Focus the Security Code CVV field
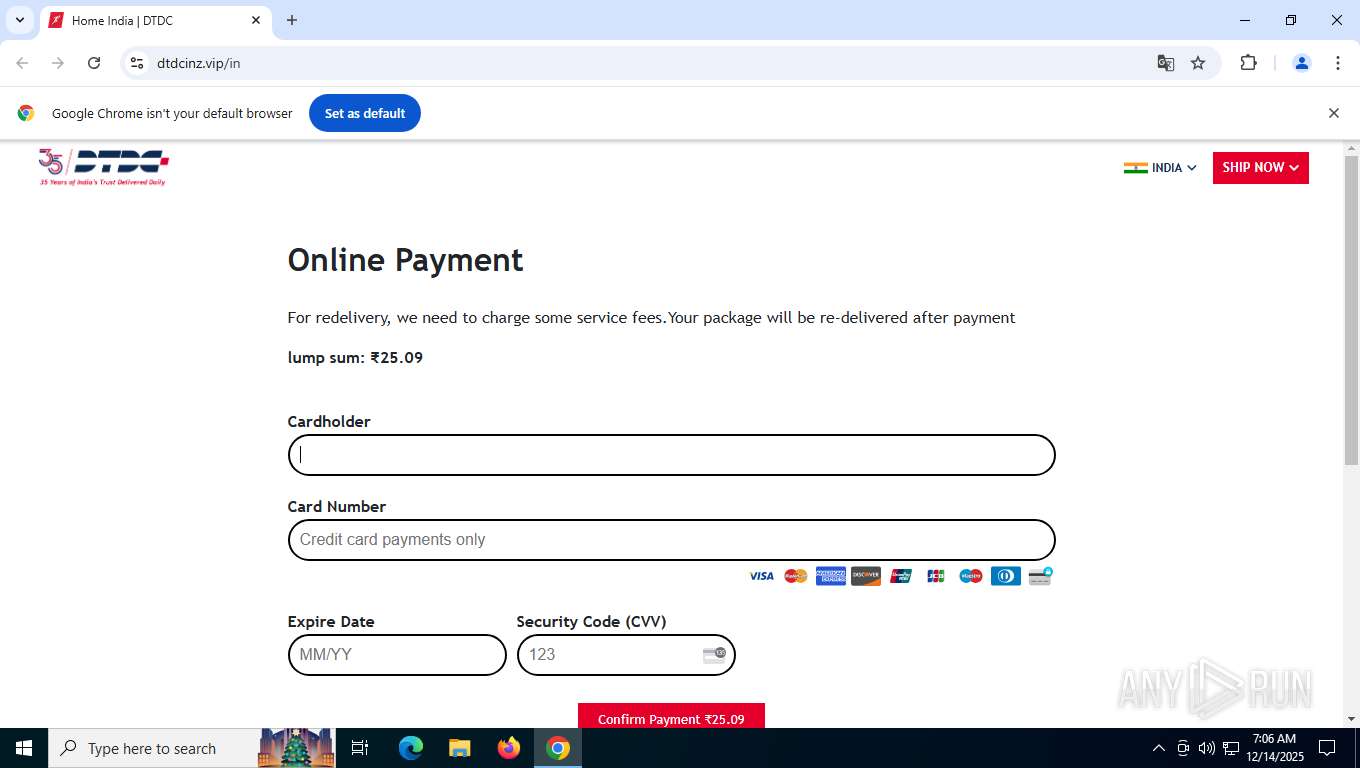The width and height of the screenshot is (1360, 768). tap(626, 655)
